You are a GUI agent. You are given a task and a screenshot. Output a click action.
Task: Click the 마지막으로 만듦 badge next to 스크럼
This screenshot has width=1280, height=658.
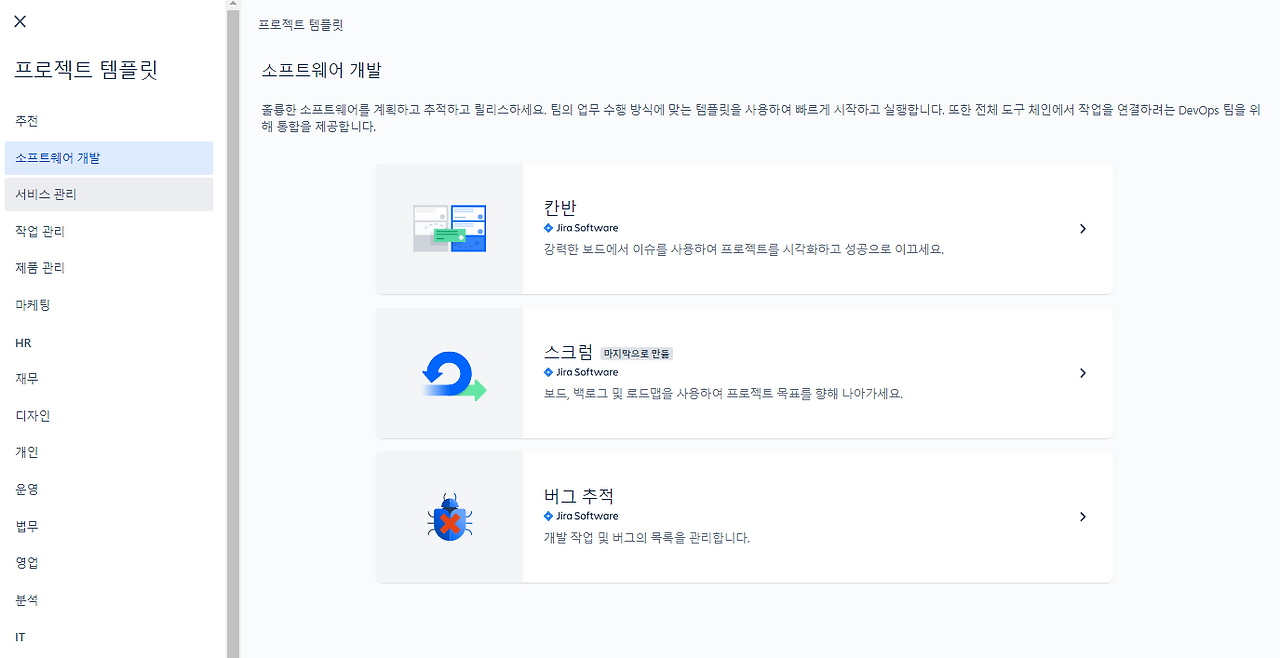(x=638, y=353)
